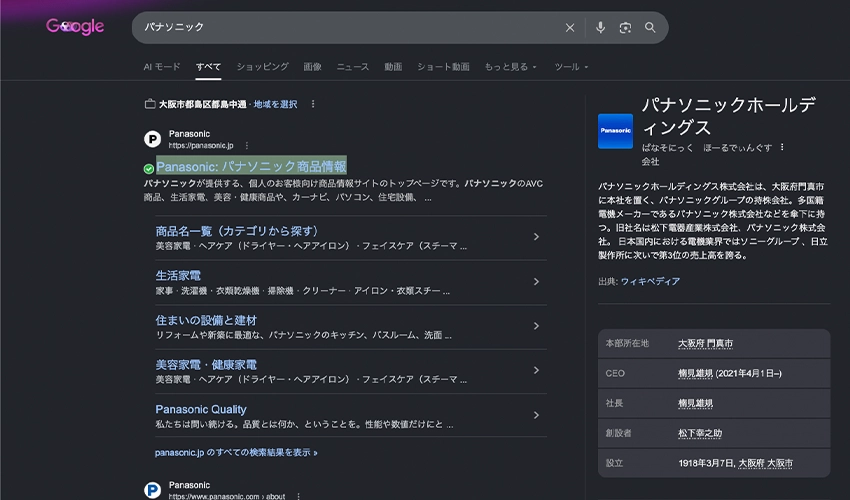Open the Panasonic Quality sitelink
The height and width of the screenshot is (500, 850).
[201, 409]
